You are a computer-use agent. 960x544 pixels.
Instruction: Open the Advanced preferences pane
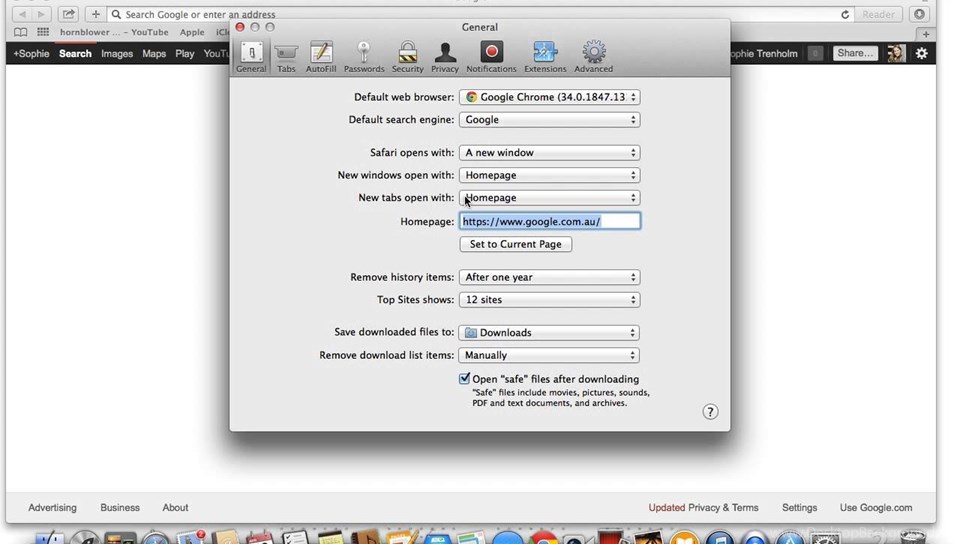click(593, 58)
